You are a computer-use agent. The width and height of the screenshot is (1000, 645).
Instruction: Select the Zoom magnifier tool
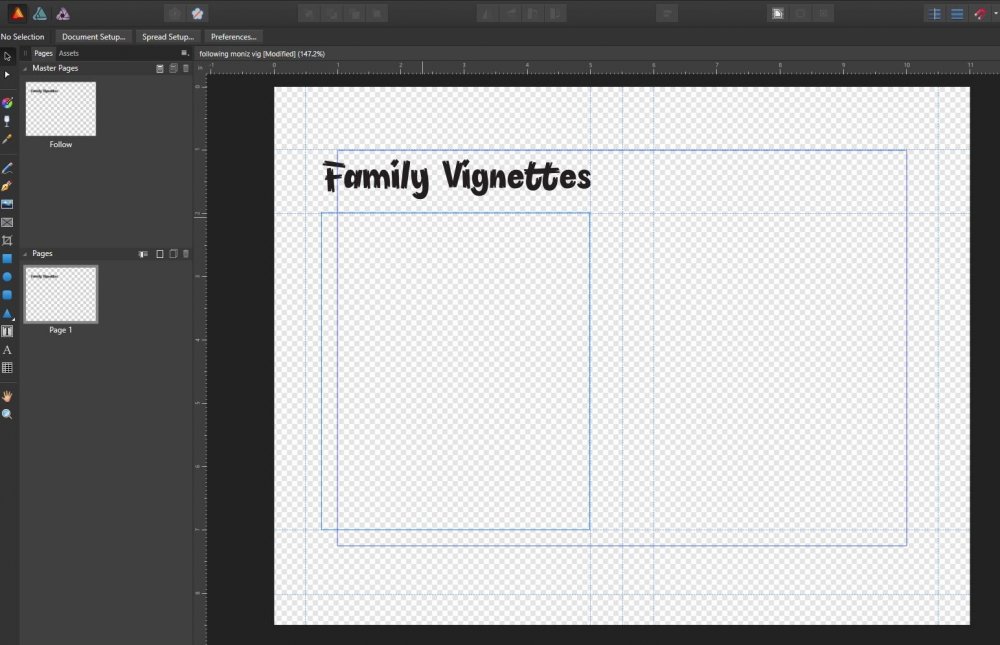tap(7, 414)
